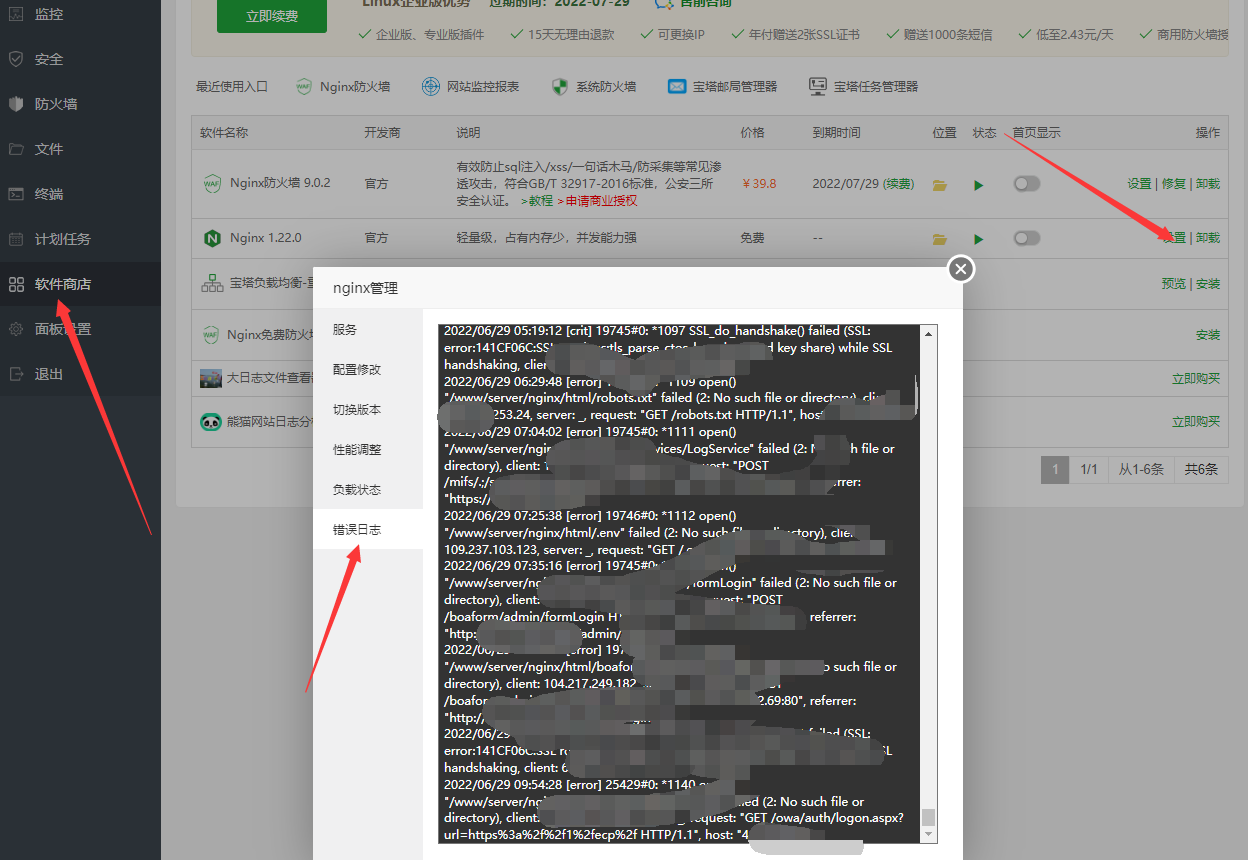Open the 终端 terminal icon
This screenshot has width=1248, height=860.
[x=16, y=194]
